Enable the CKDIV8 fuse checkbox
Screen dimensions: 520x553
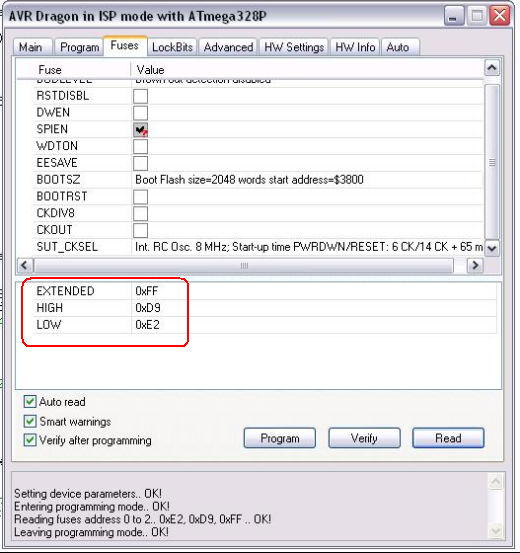click(x=140, y=213)
